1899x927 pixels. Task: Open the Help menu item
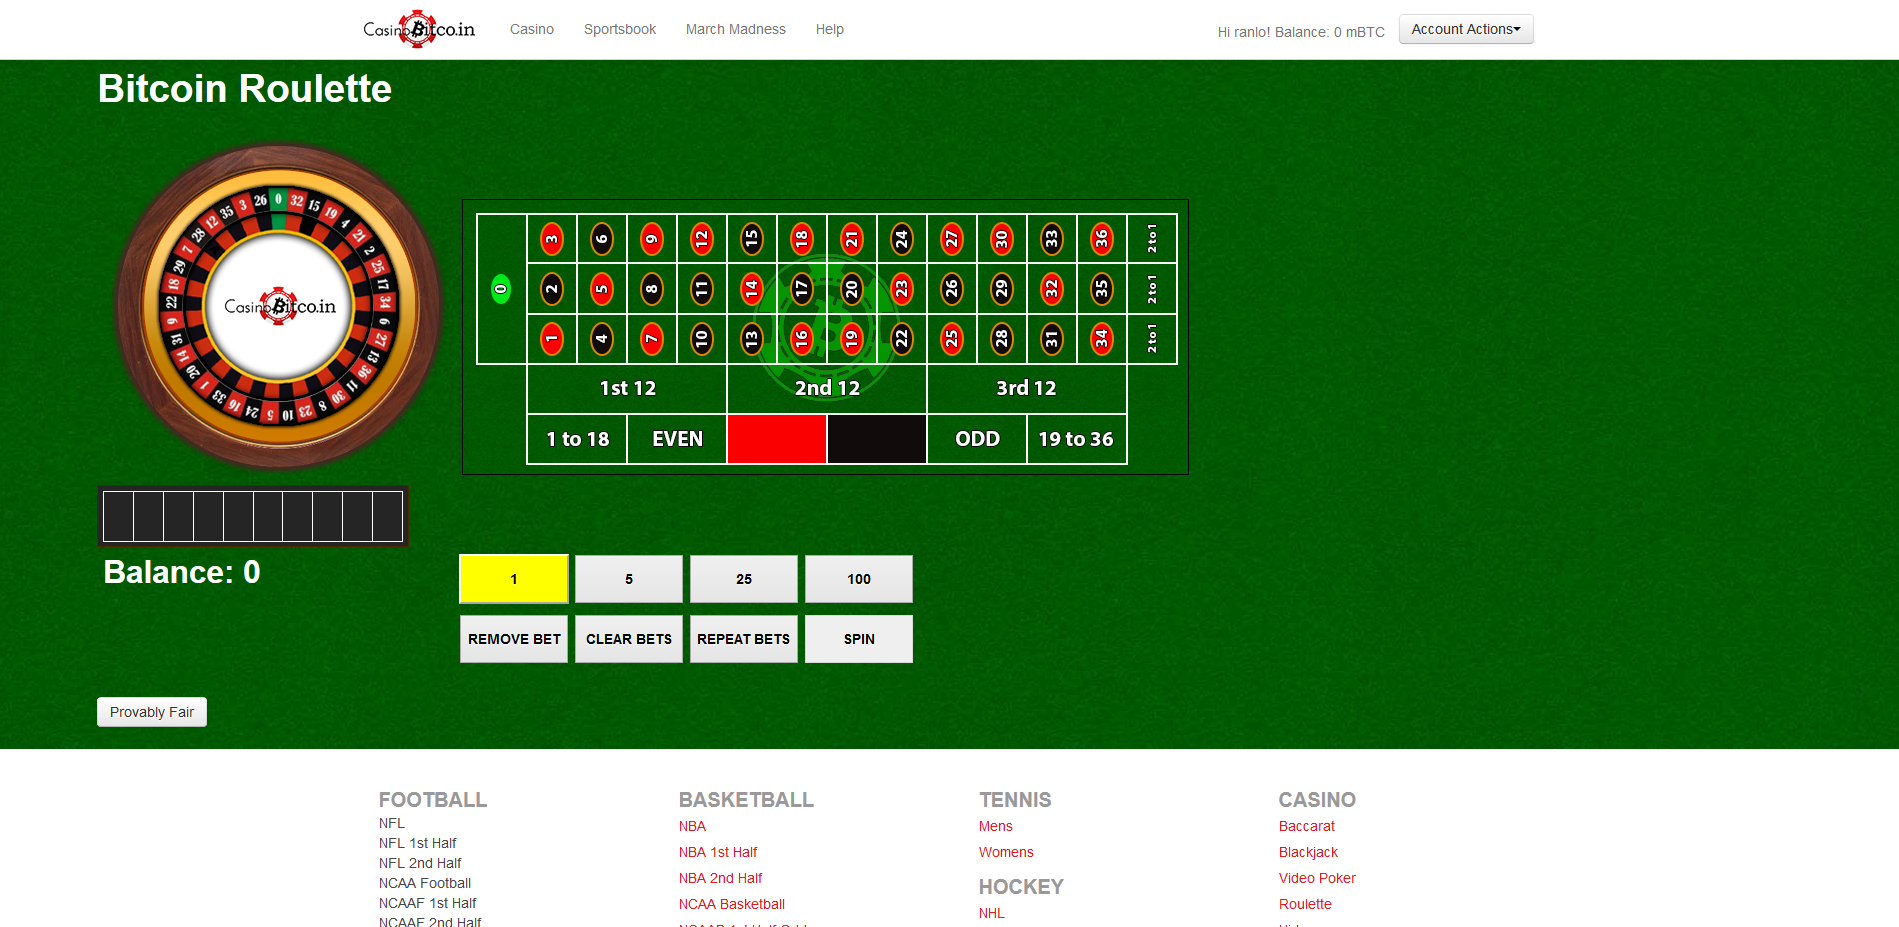tap(830, 29)
